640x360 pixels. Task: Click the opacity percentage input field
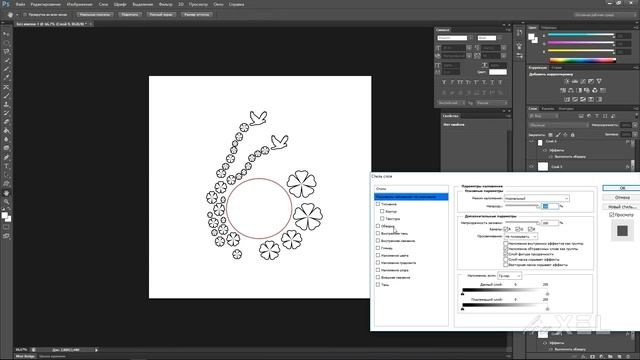tap(550, 207)
